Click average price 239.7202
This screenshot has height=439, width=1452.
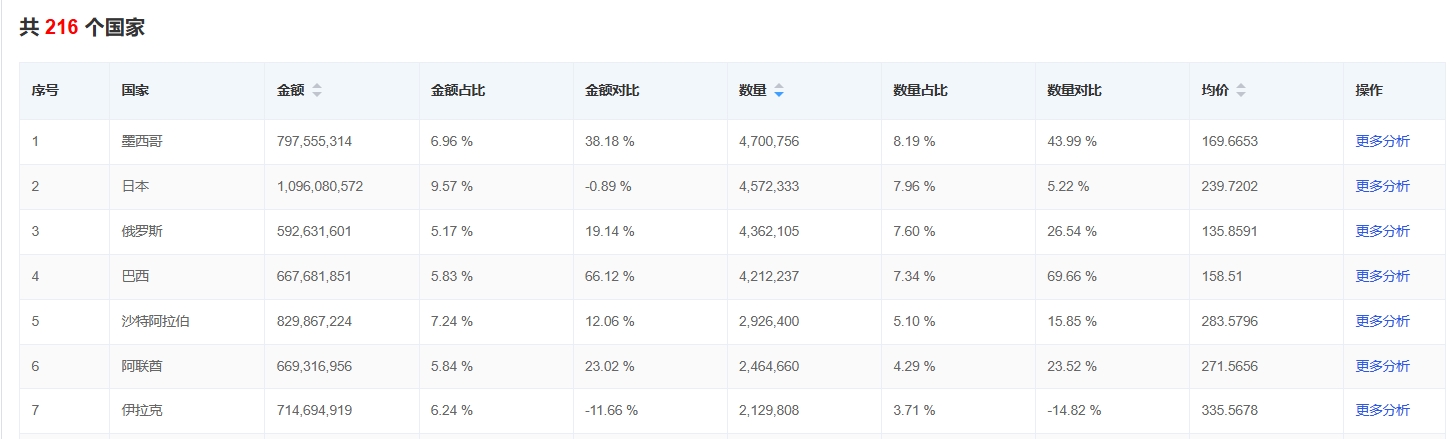coord(1230,186)
